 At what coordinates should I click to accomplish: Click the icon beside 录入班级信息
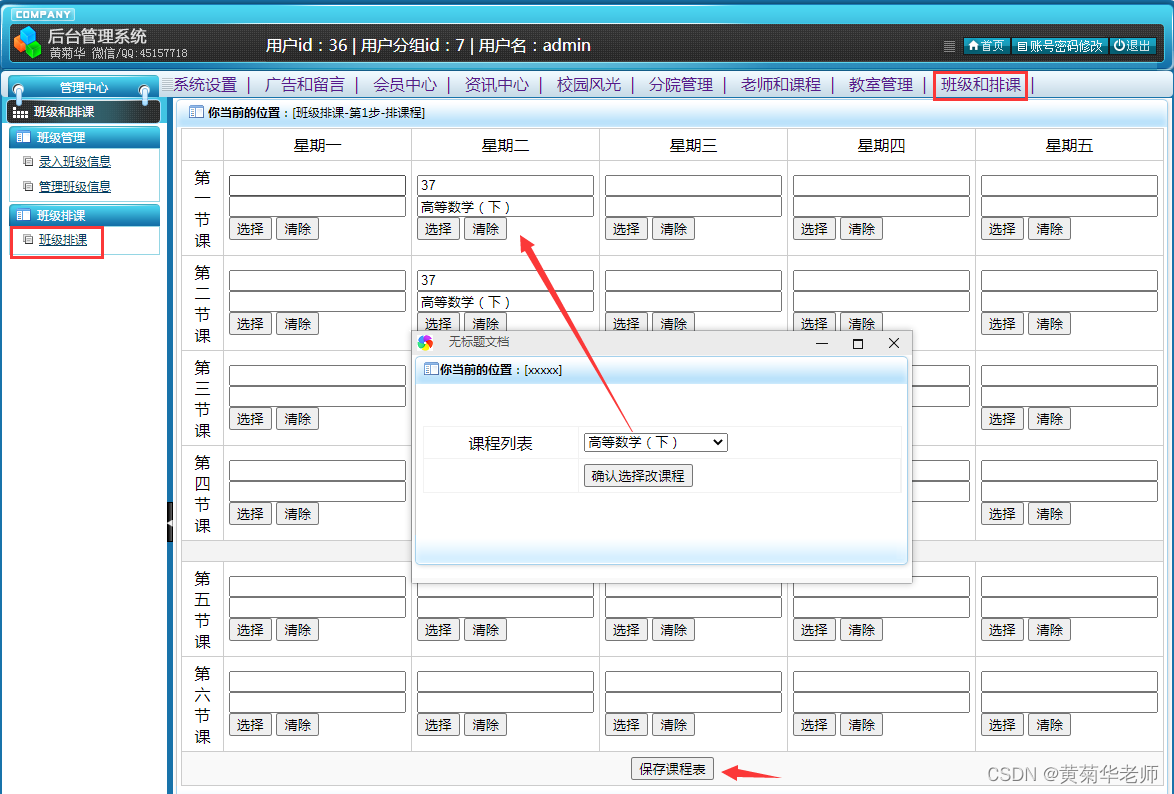28,161
